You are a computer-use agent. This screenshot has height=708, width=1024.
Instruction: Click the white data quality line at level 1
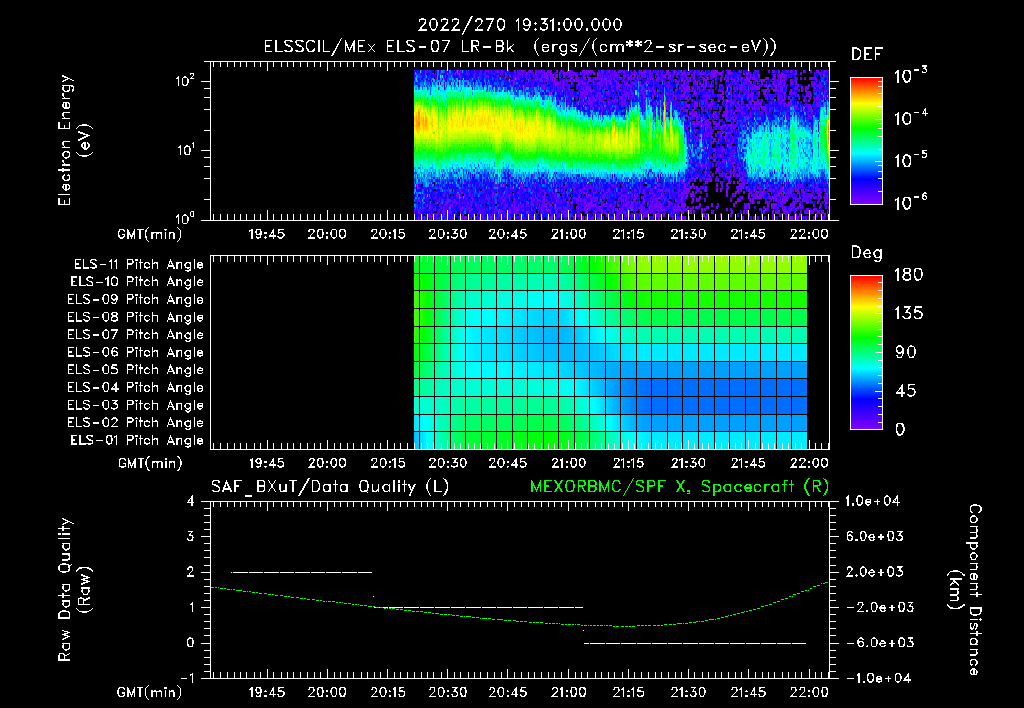point(479,607)
